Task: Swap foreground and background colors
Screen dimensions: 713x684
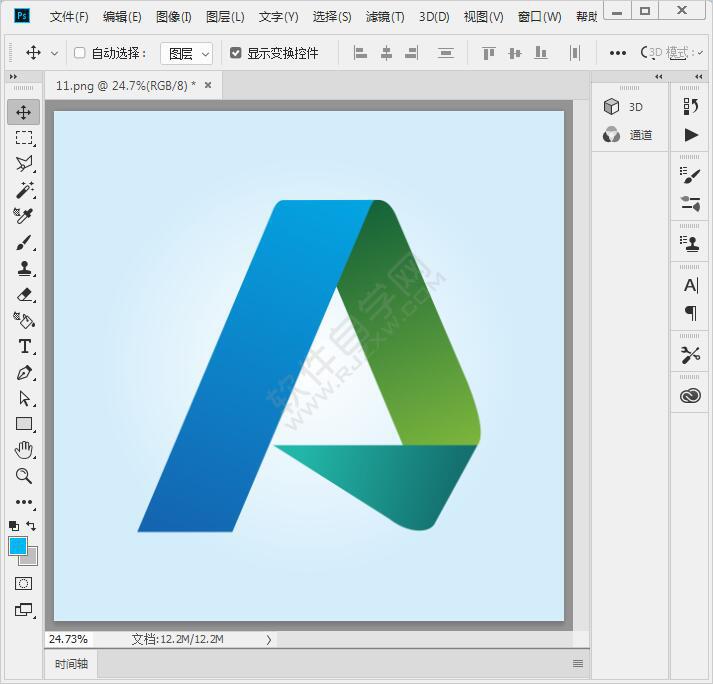Action: click(x=31, y=526)
